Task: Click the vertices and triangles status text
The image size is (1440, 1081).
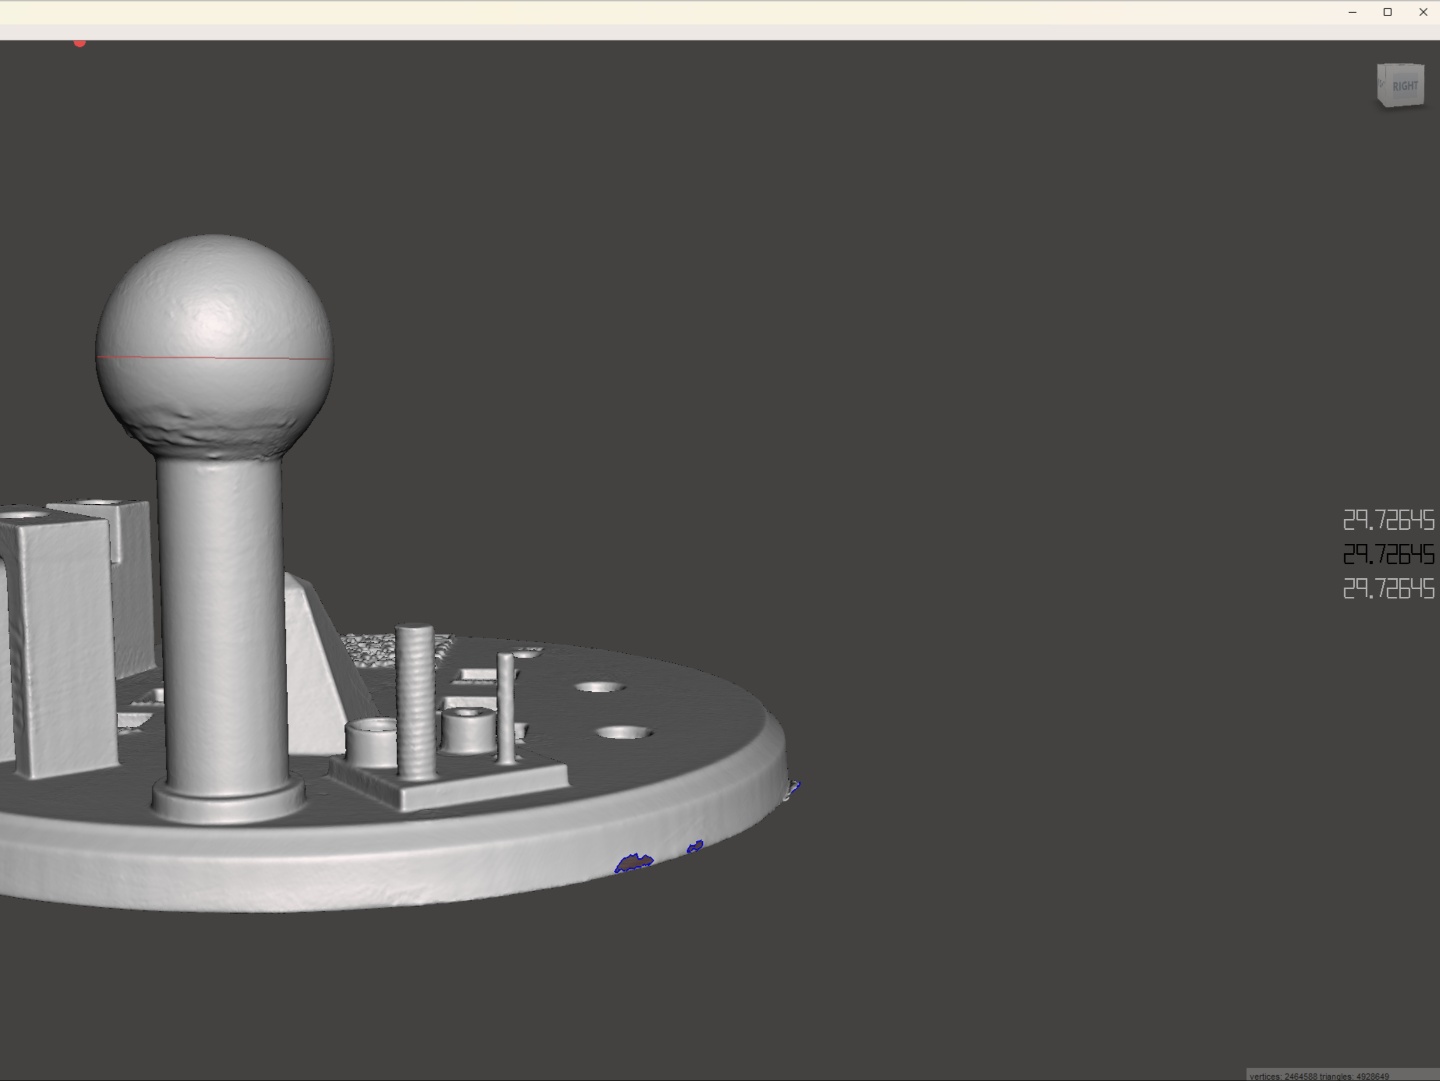Action: point(1318,1076)
